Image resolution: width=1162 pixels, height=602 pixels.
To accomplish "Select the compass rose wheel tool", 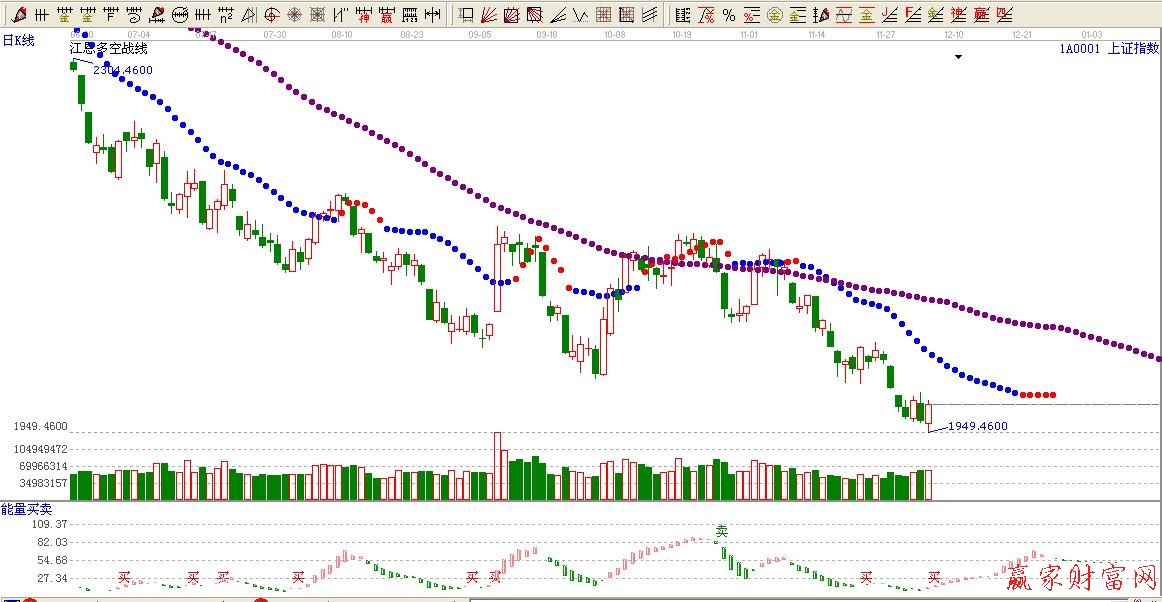I will click(295, 14).
